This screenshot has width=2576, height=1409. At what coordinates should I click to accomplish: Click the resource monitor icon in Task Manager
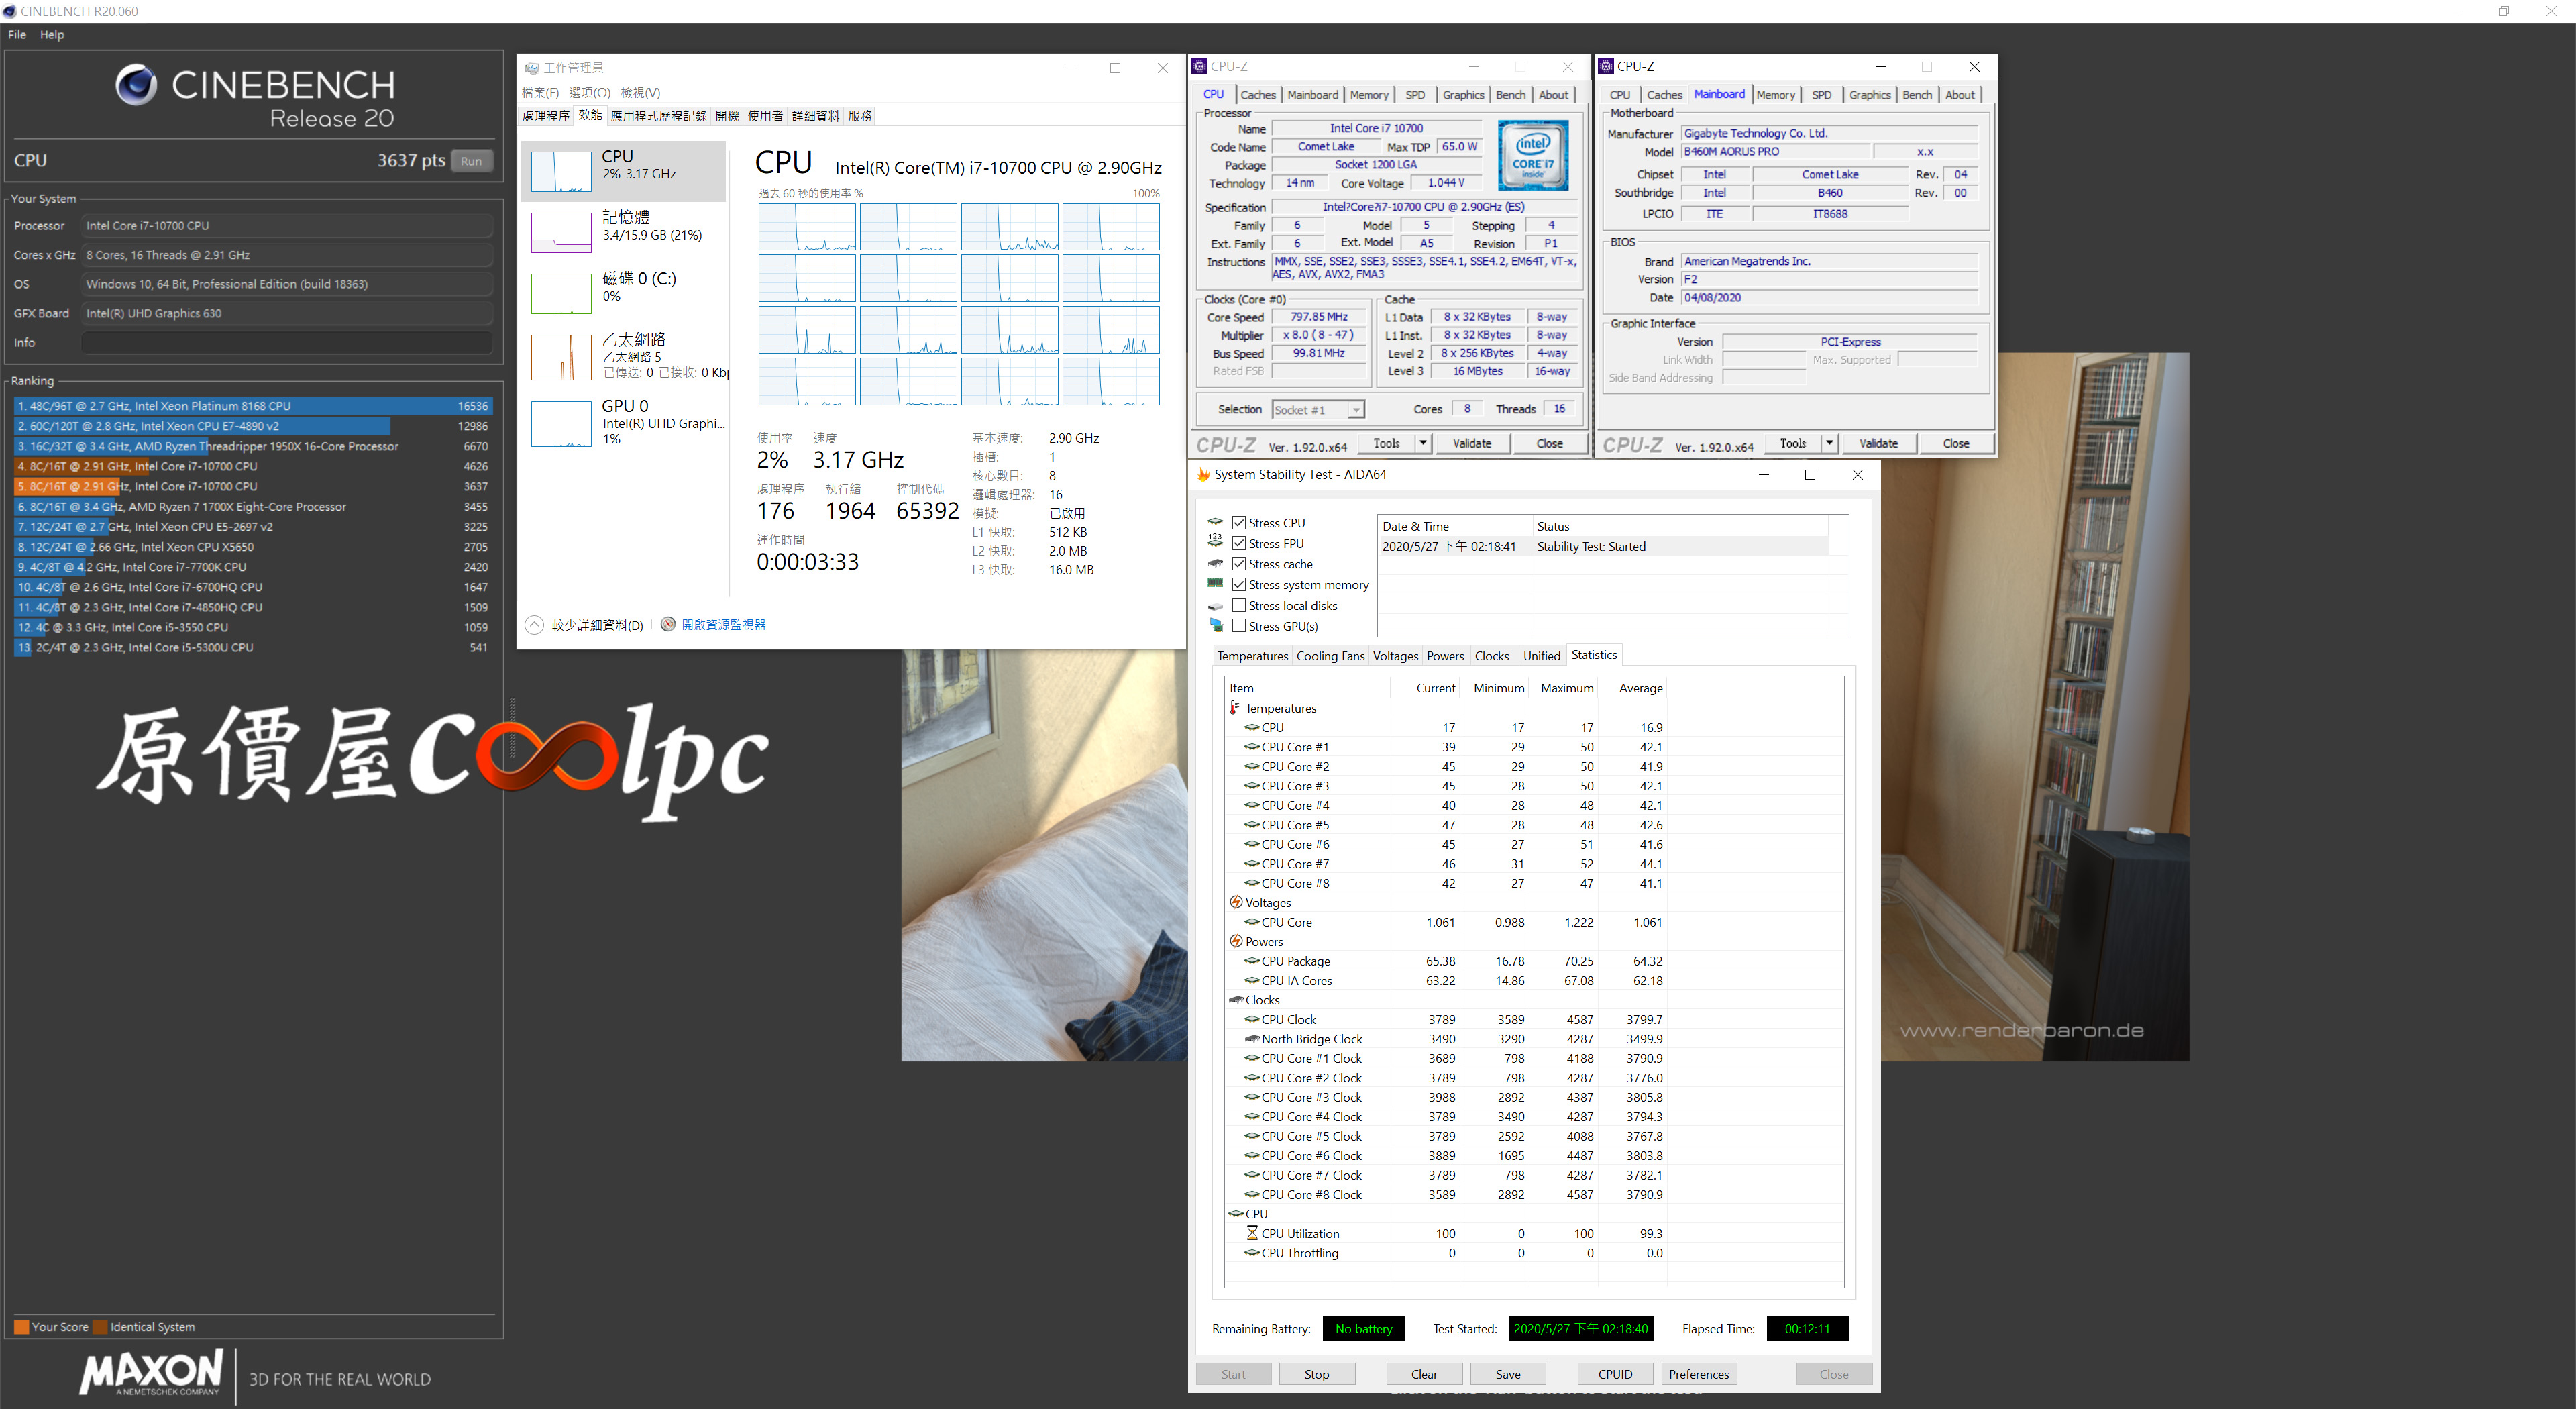point(668,624)
